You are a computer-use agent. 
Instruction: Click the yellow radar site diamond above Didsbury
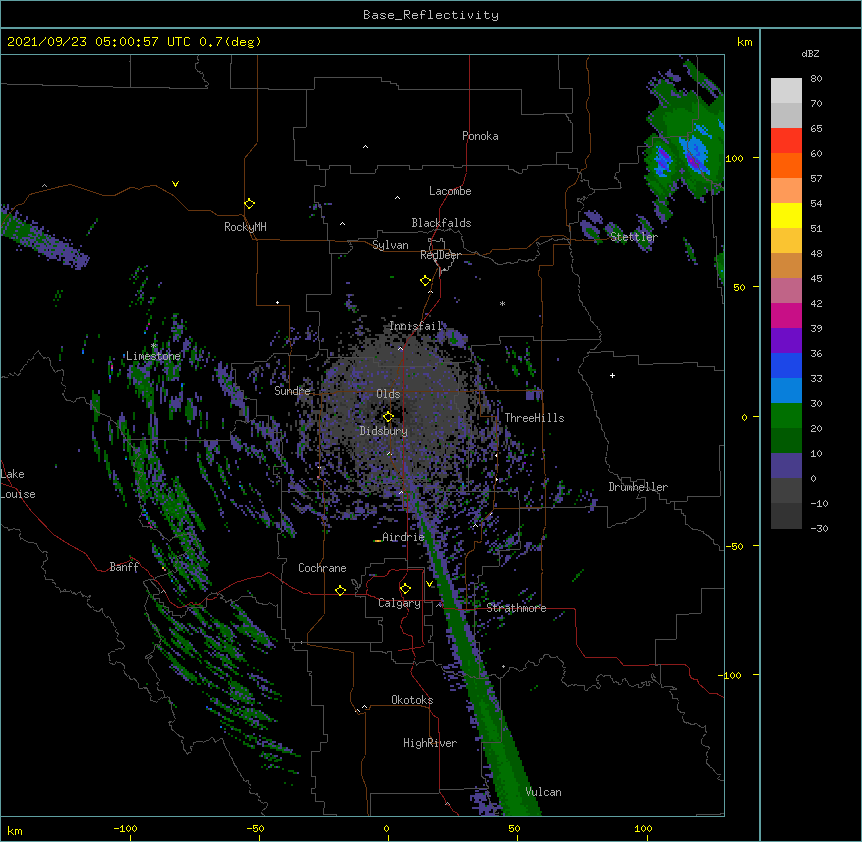point(388,416)
